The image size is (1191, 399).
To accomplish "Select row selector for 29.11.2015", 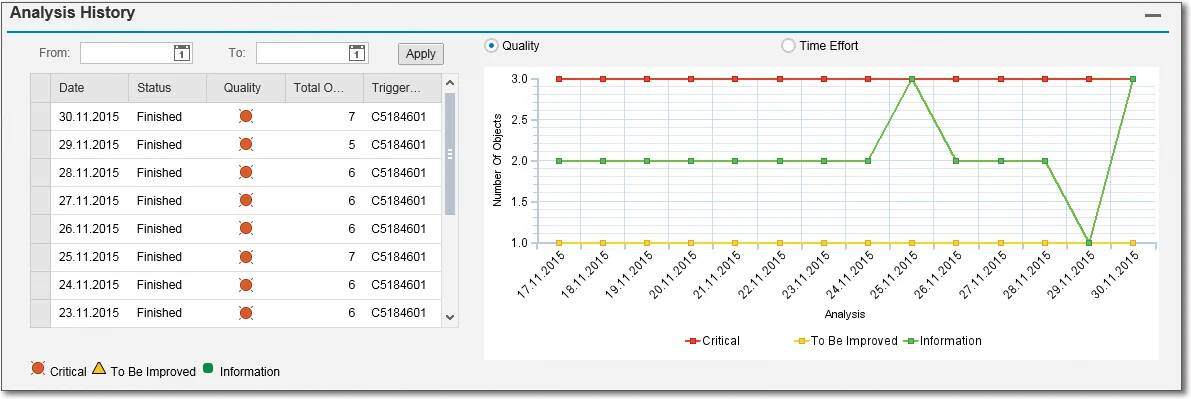I will (x=40, y=144).
